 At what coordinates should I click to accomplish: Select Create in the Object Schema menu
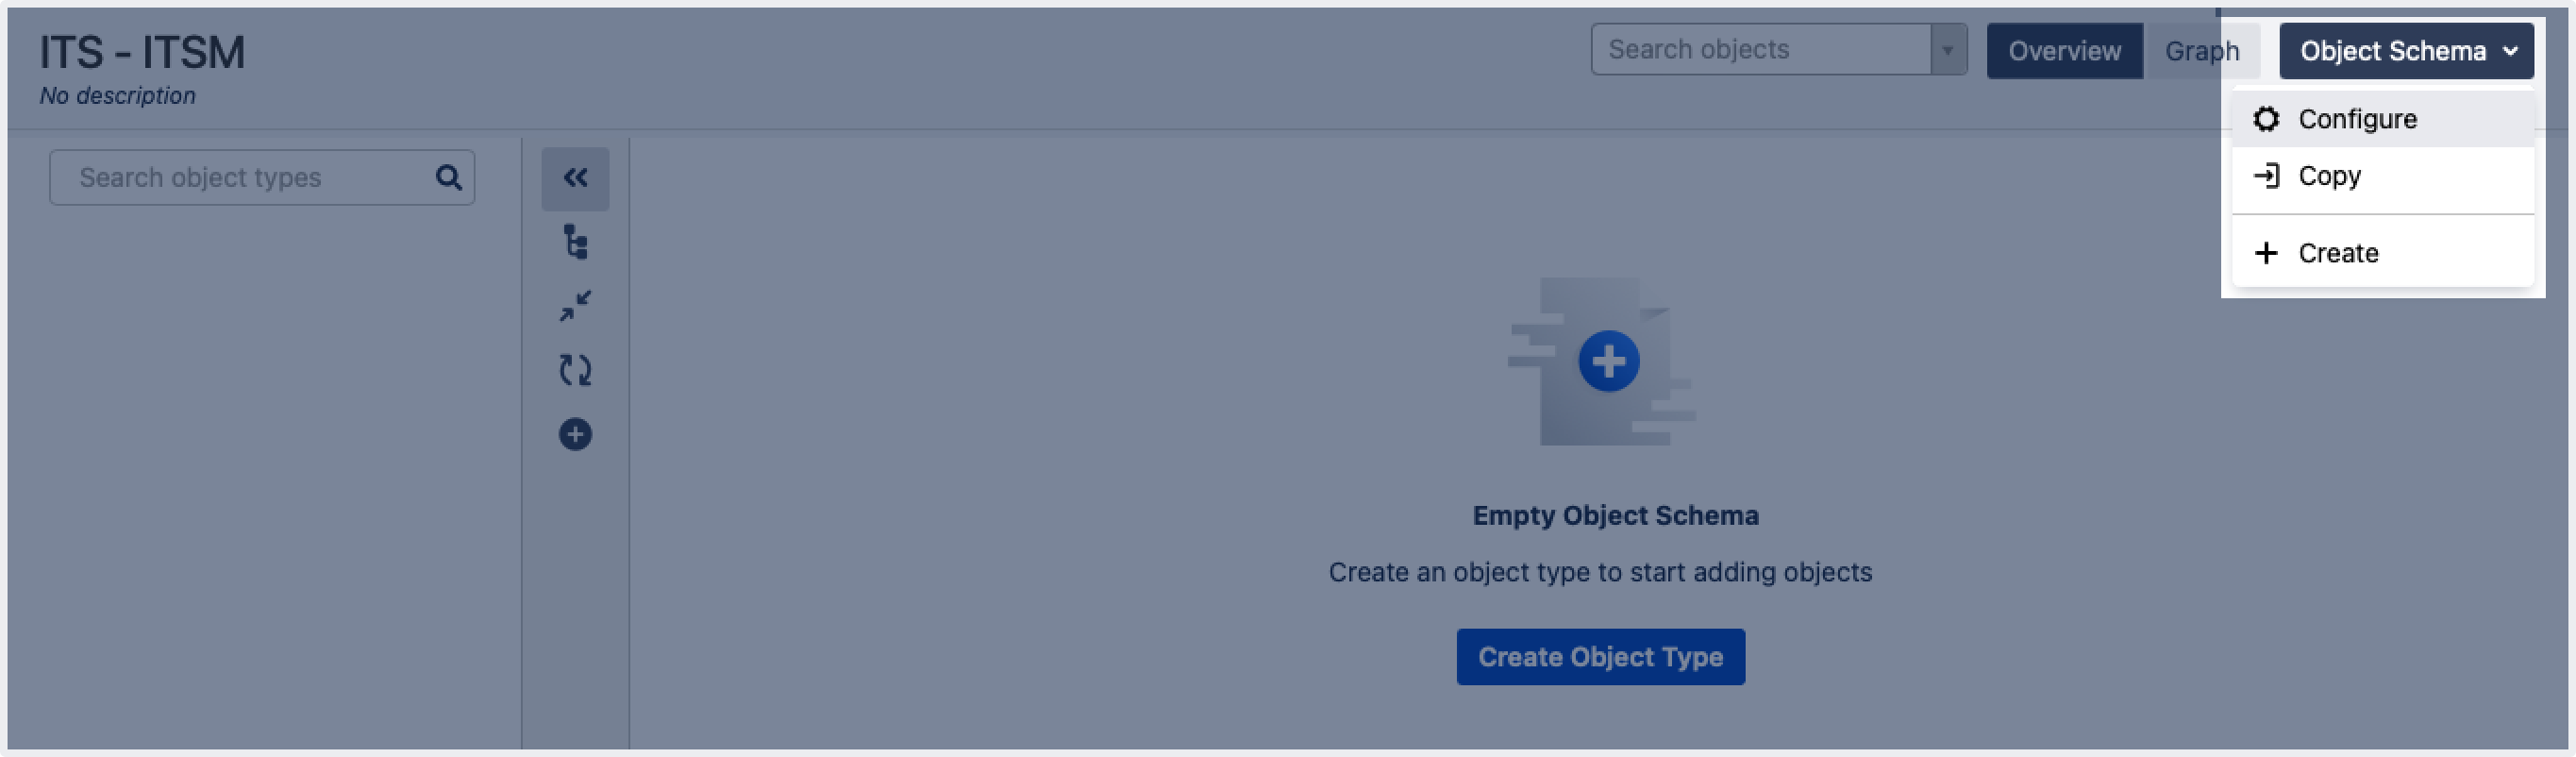[2338, 253]
